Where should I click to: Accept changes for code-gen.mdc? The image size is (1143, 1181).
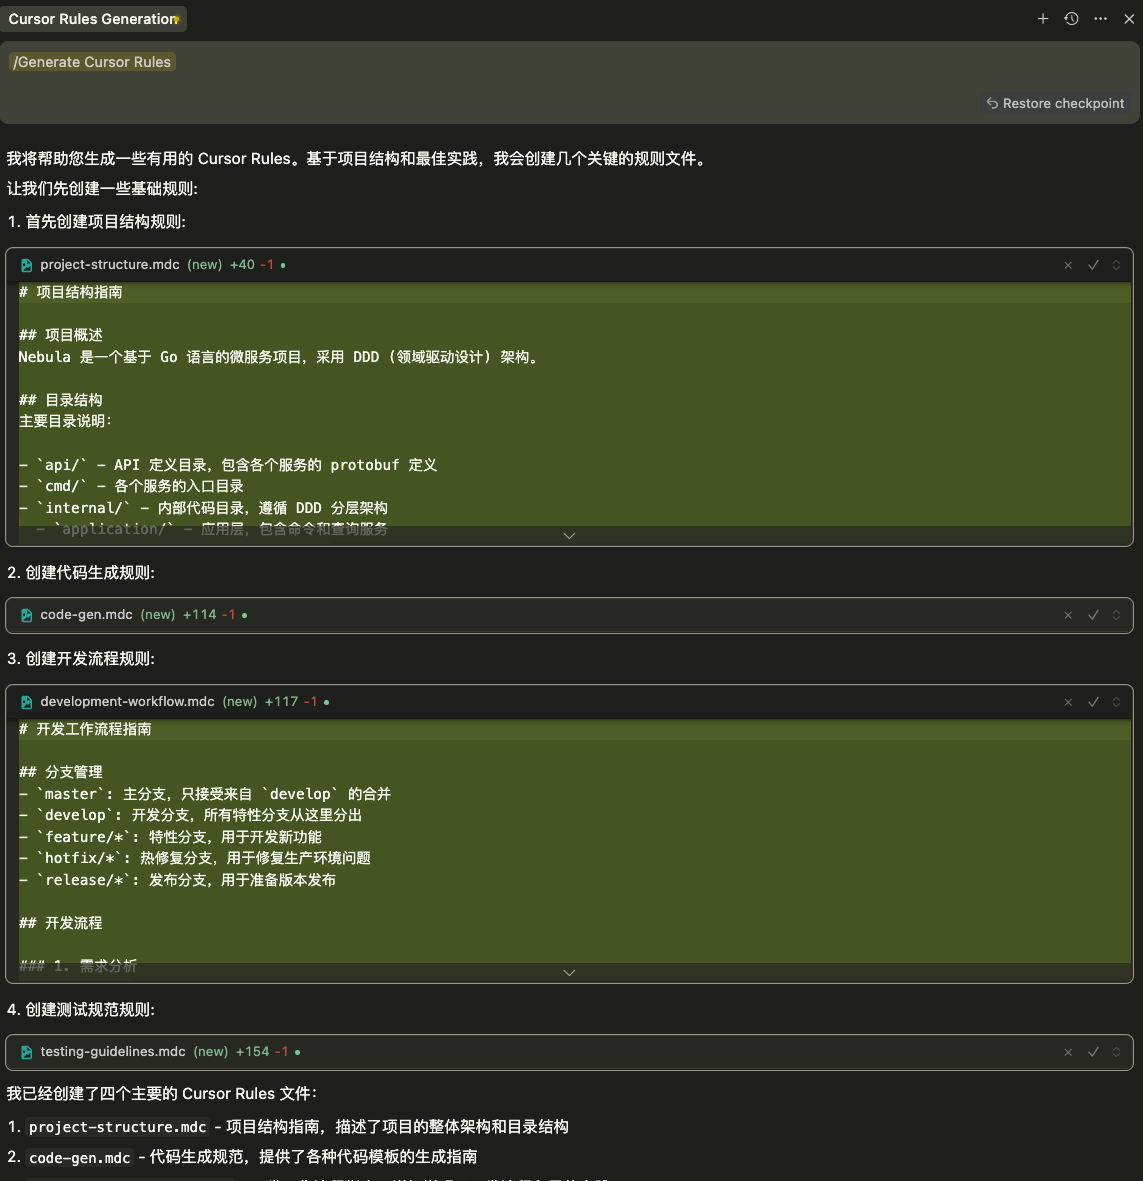(x=1093, y=615)
